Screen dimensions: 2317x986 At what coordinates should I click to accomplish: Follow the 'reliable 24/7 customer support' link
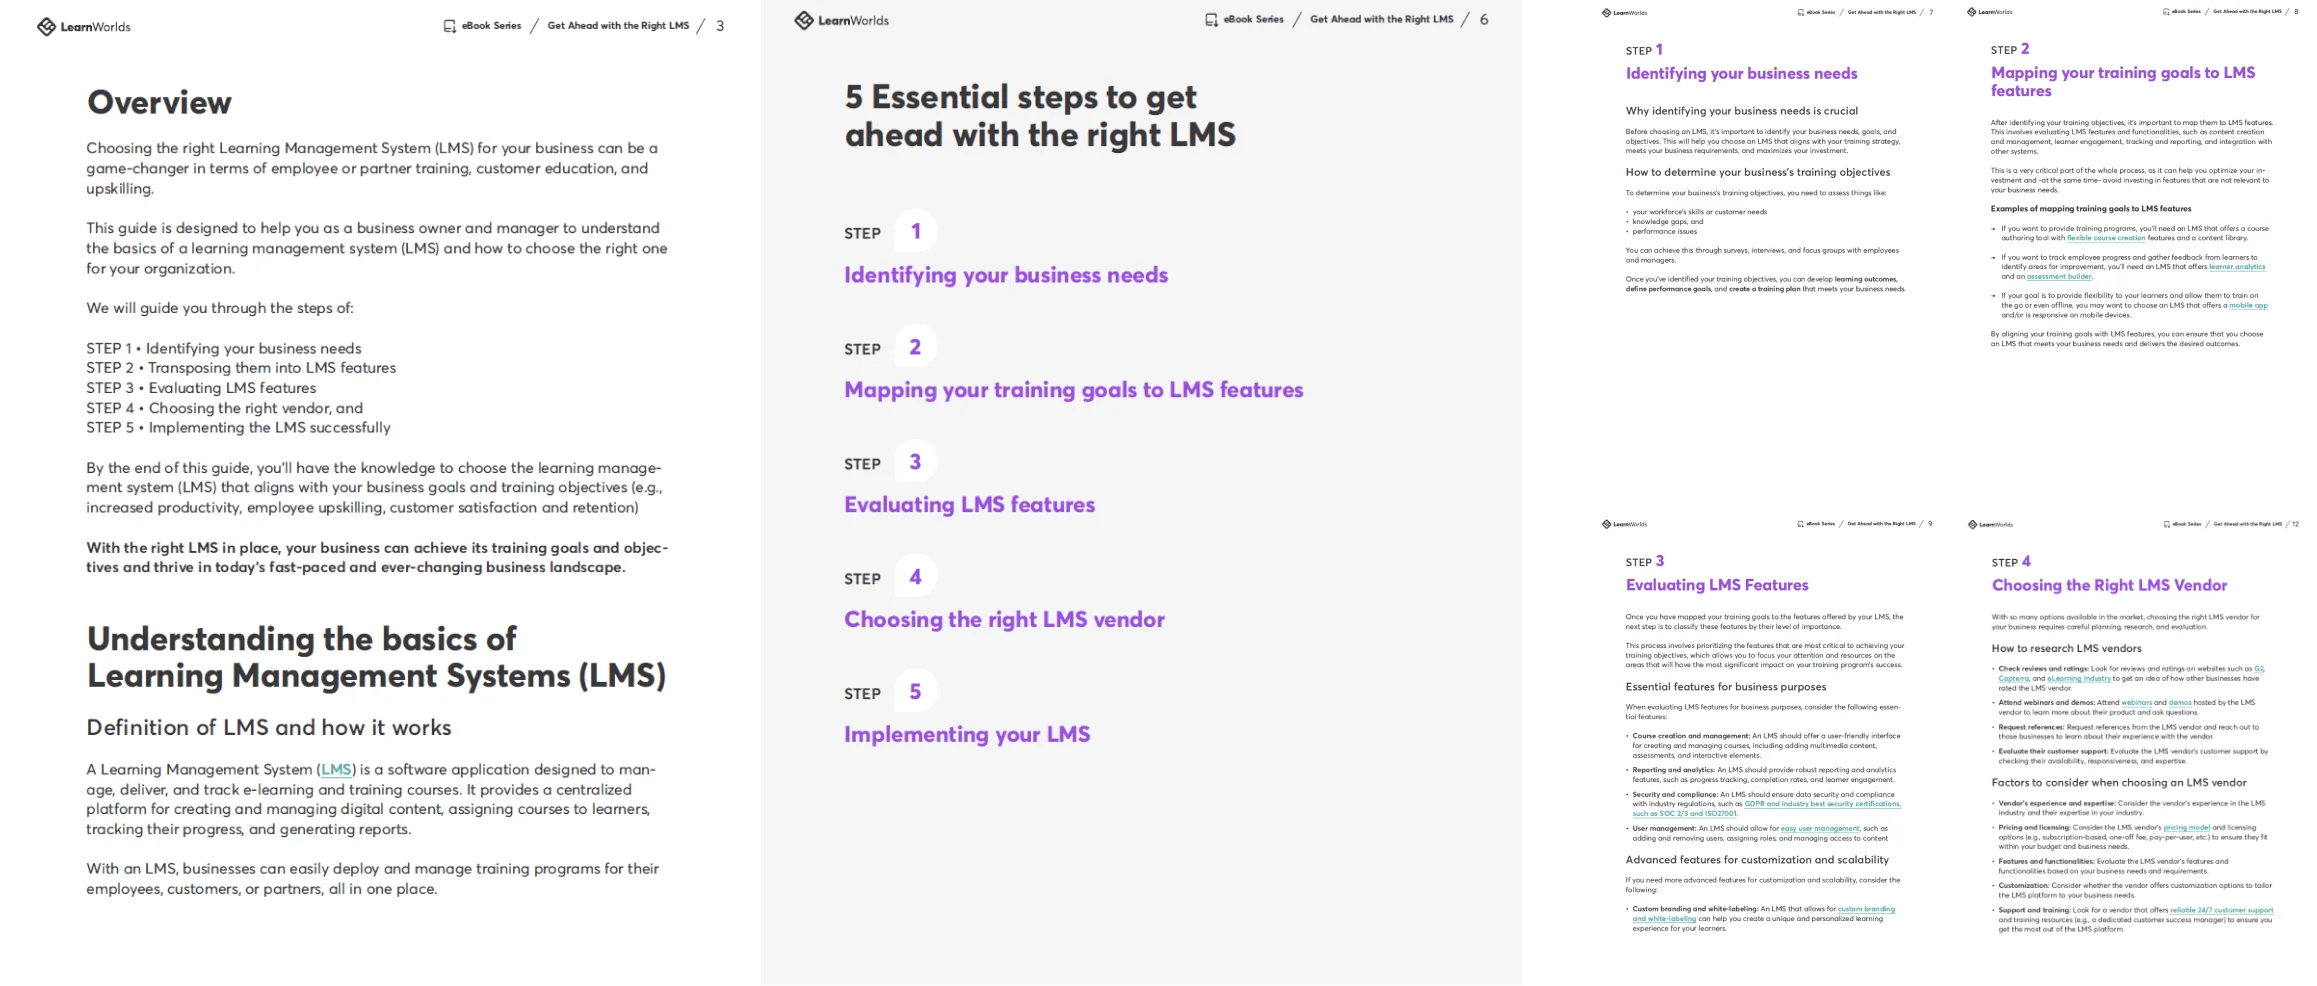pos(2221,911)
